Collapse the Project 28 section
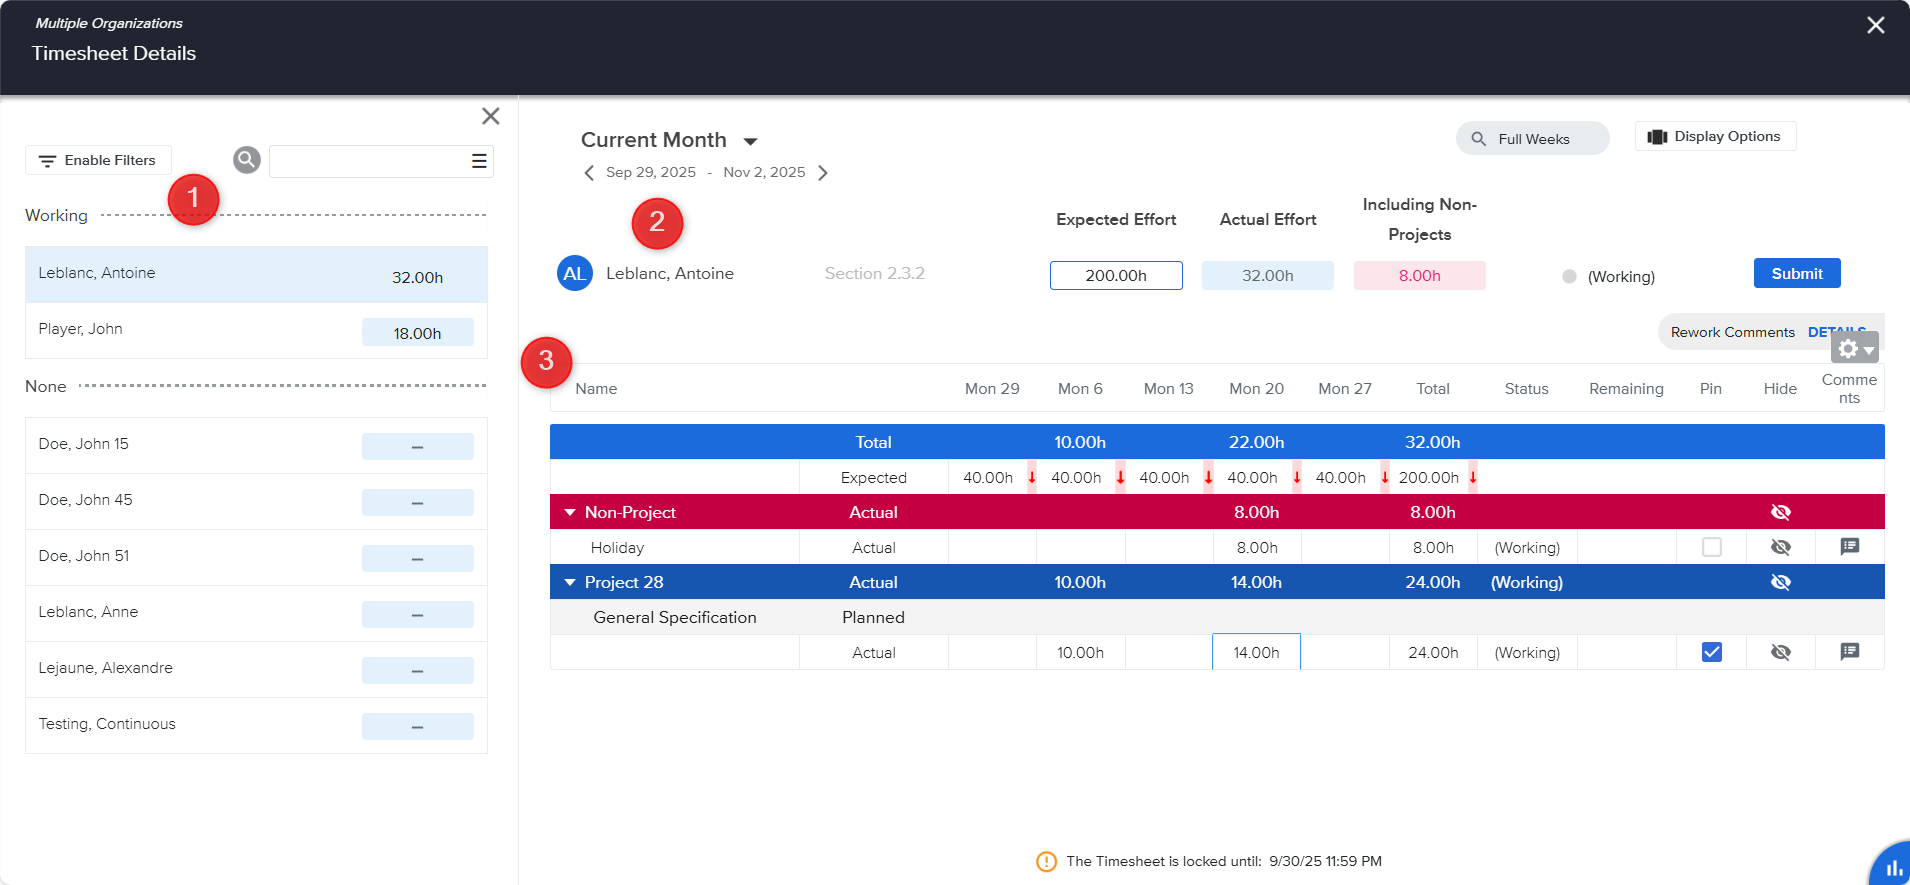Screen dimensions: 1910x885 (x=570, y=582)
